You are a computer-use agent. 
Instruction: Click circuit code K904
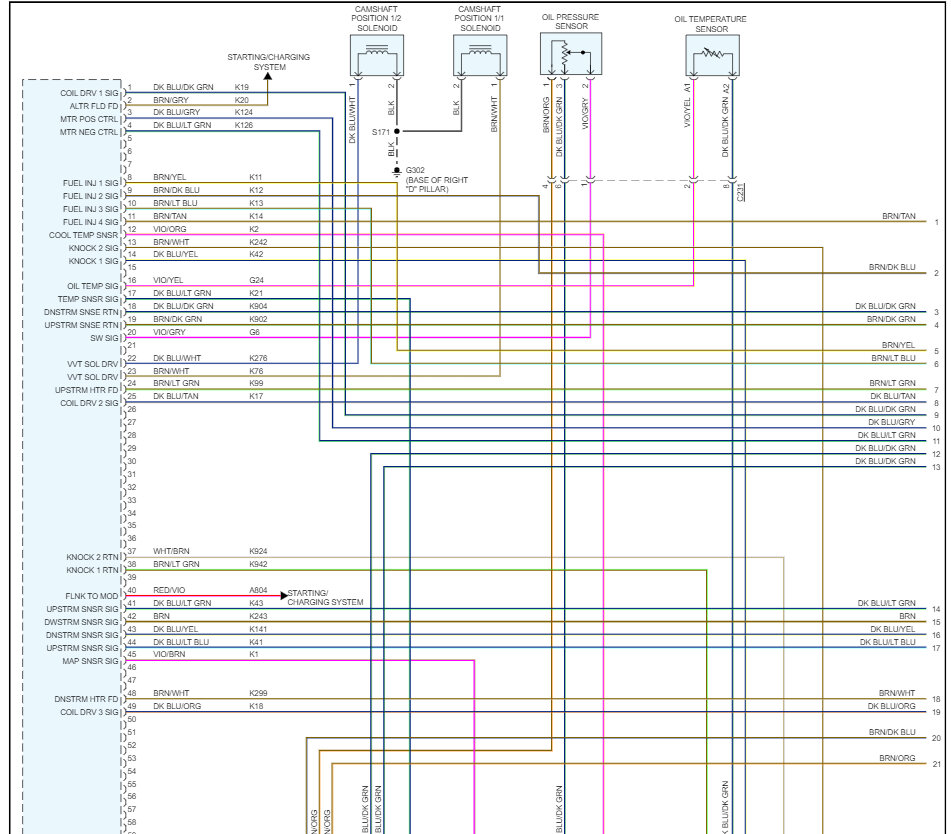pyautogui.click(x=258, y=306)
